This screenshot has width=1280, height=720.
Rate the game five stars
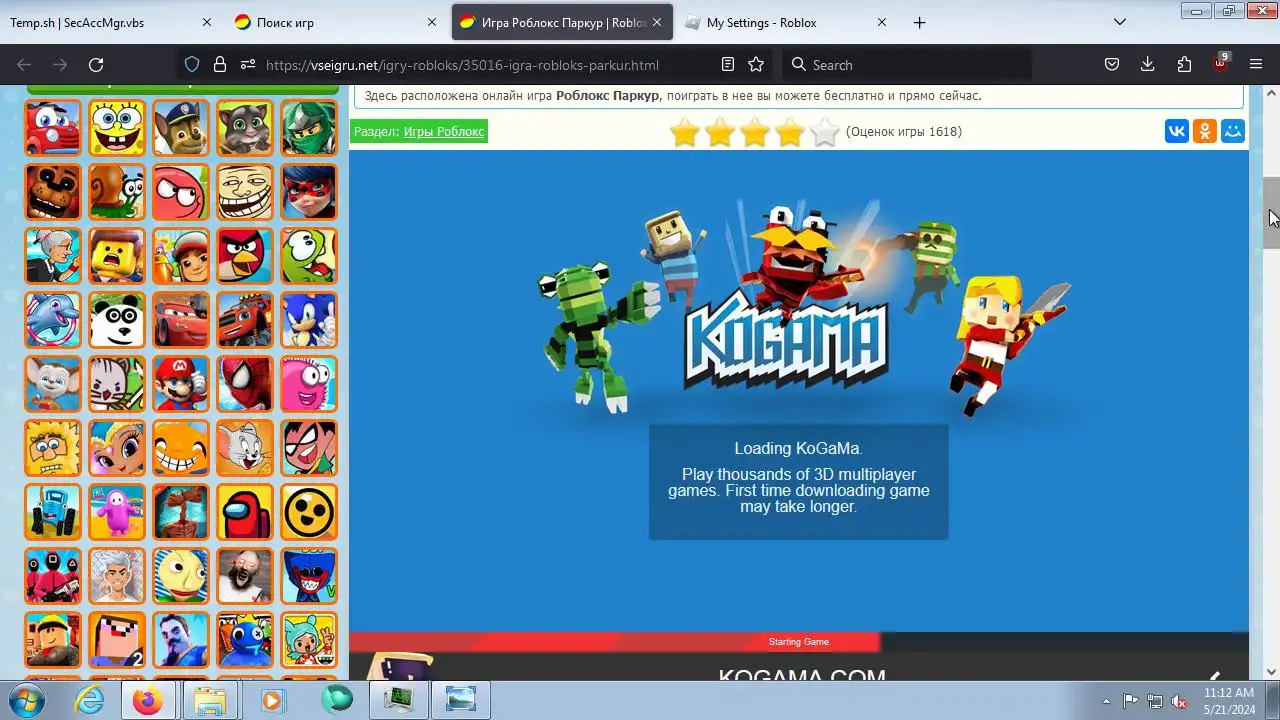pyautogui.click(x=825, y=132)
